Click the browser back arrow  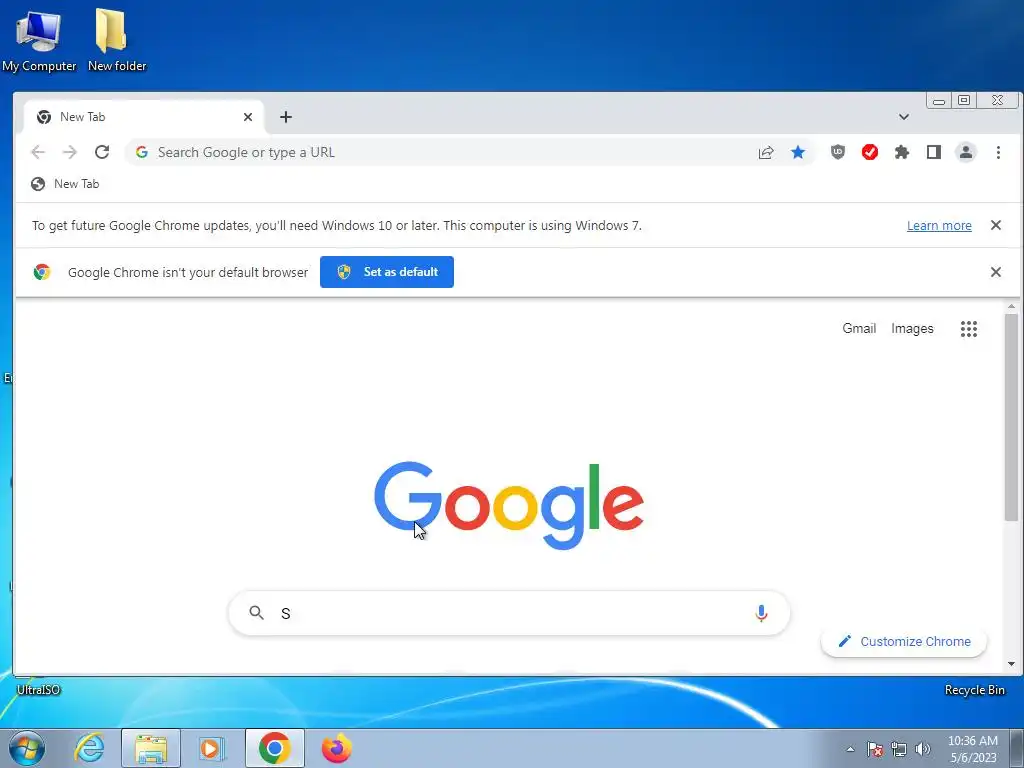tap(38, 152)
